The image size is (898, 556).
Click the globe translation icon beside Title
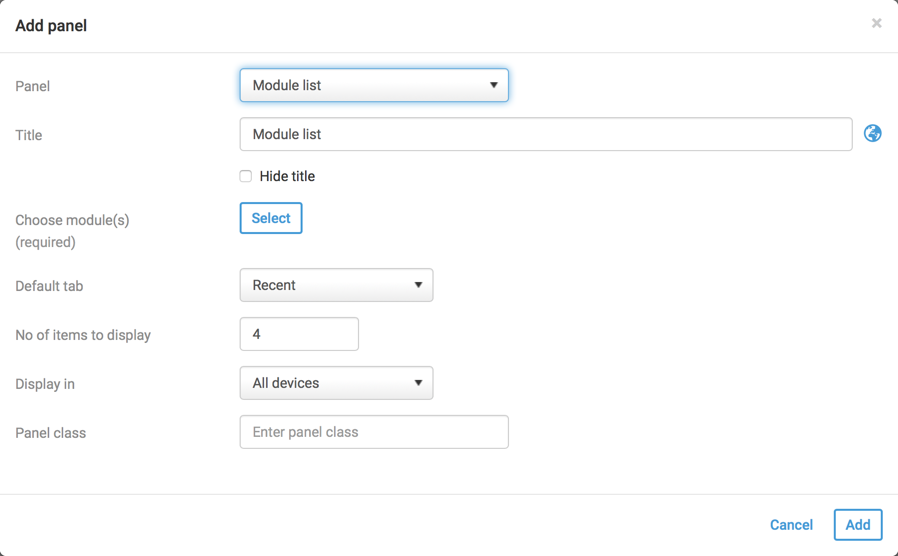tap(873, 134)
